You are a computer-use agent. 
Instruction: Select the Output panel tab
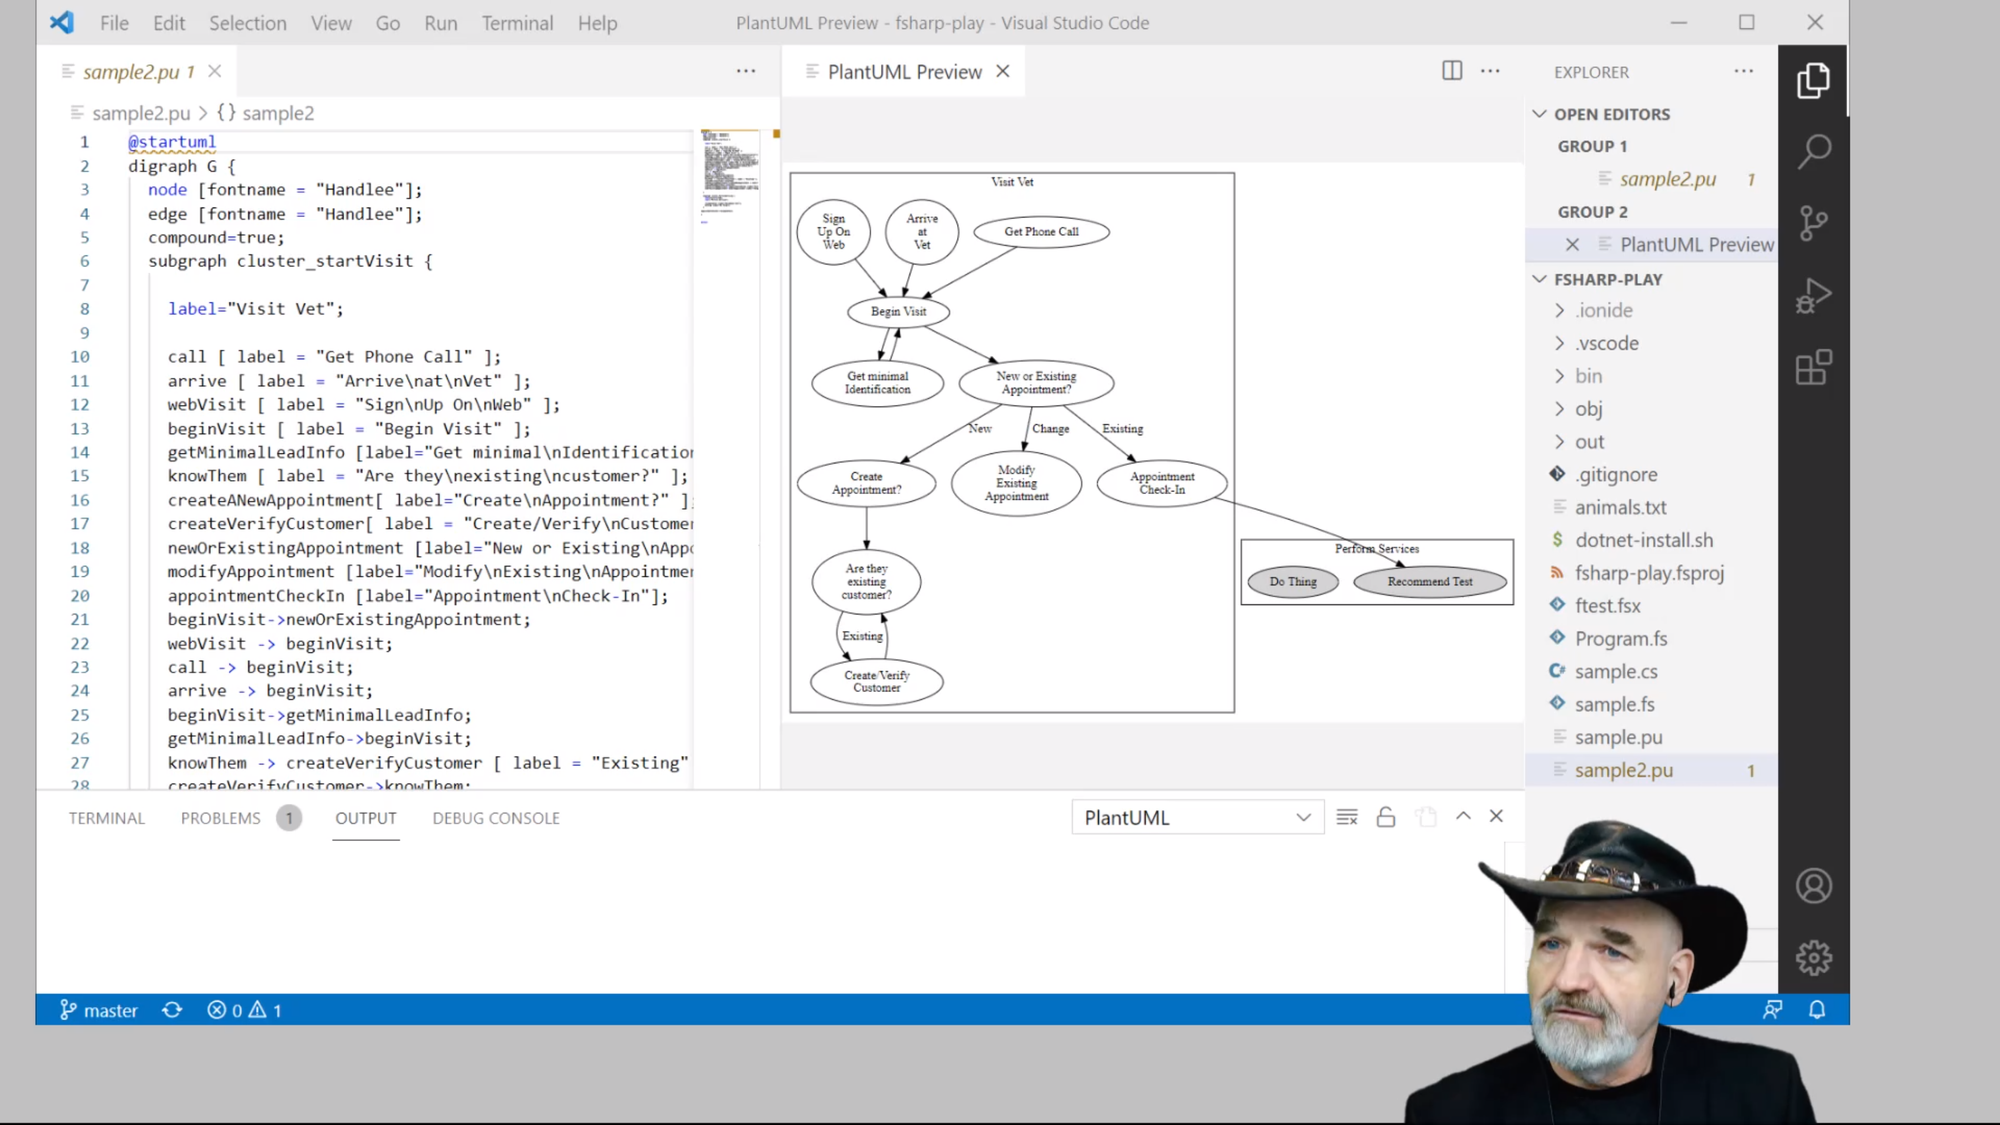pos(366,818)
